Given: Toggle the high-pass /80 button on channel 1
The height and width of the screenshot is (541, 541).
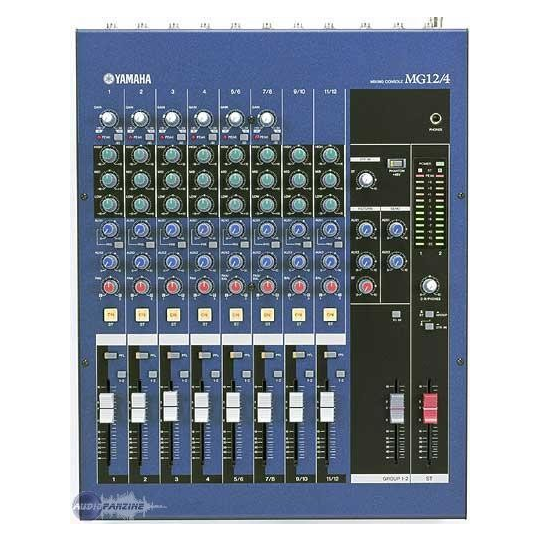Looking at the screenshot, I should pos(118,137).
